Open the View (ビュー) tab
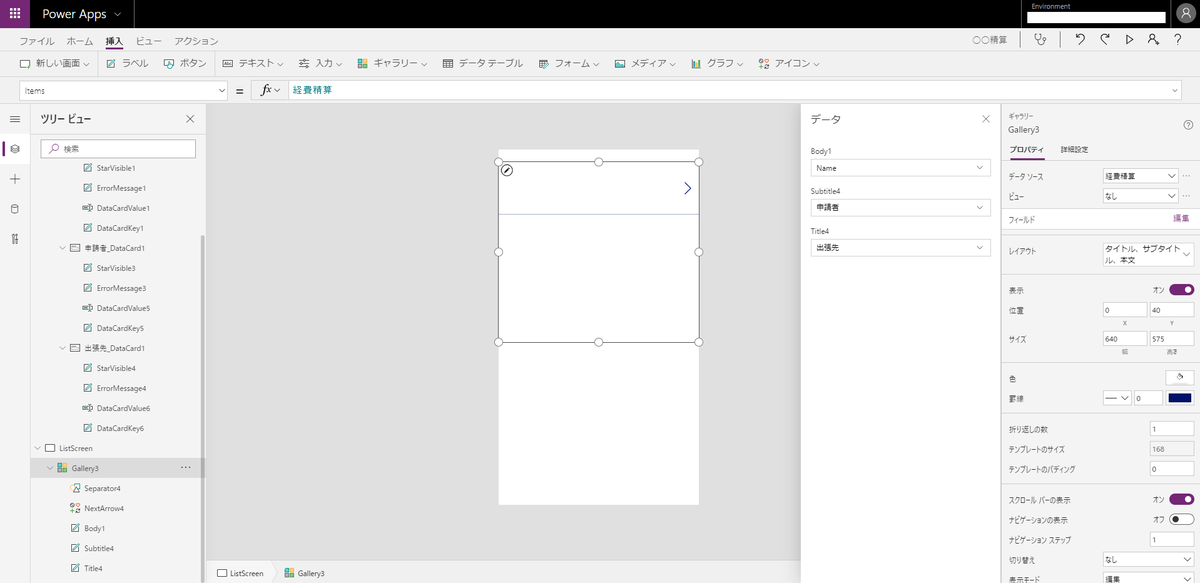 click(x=148, y=41)
